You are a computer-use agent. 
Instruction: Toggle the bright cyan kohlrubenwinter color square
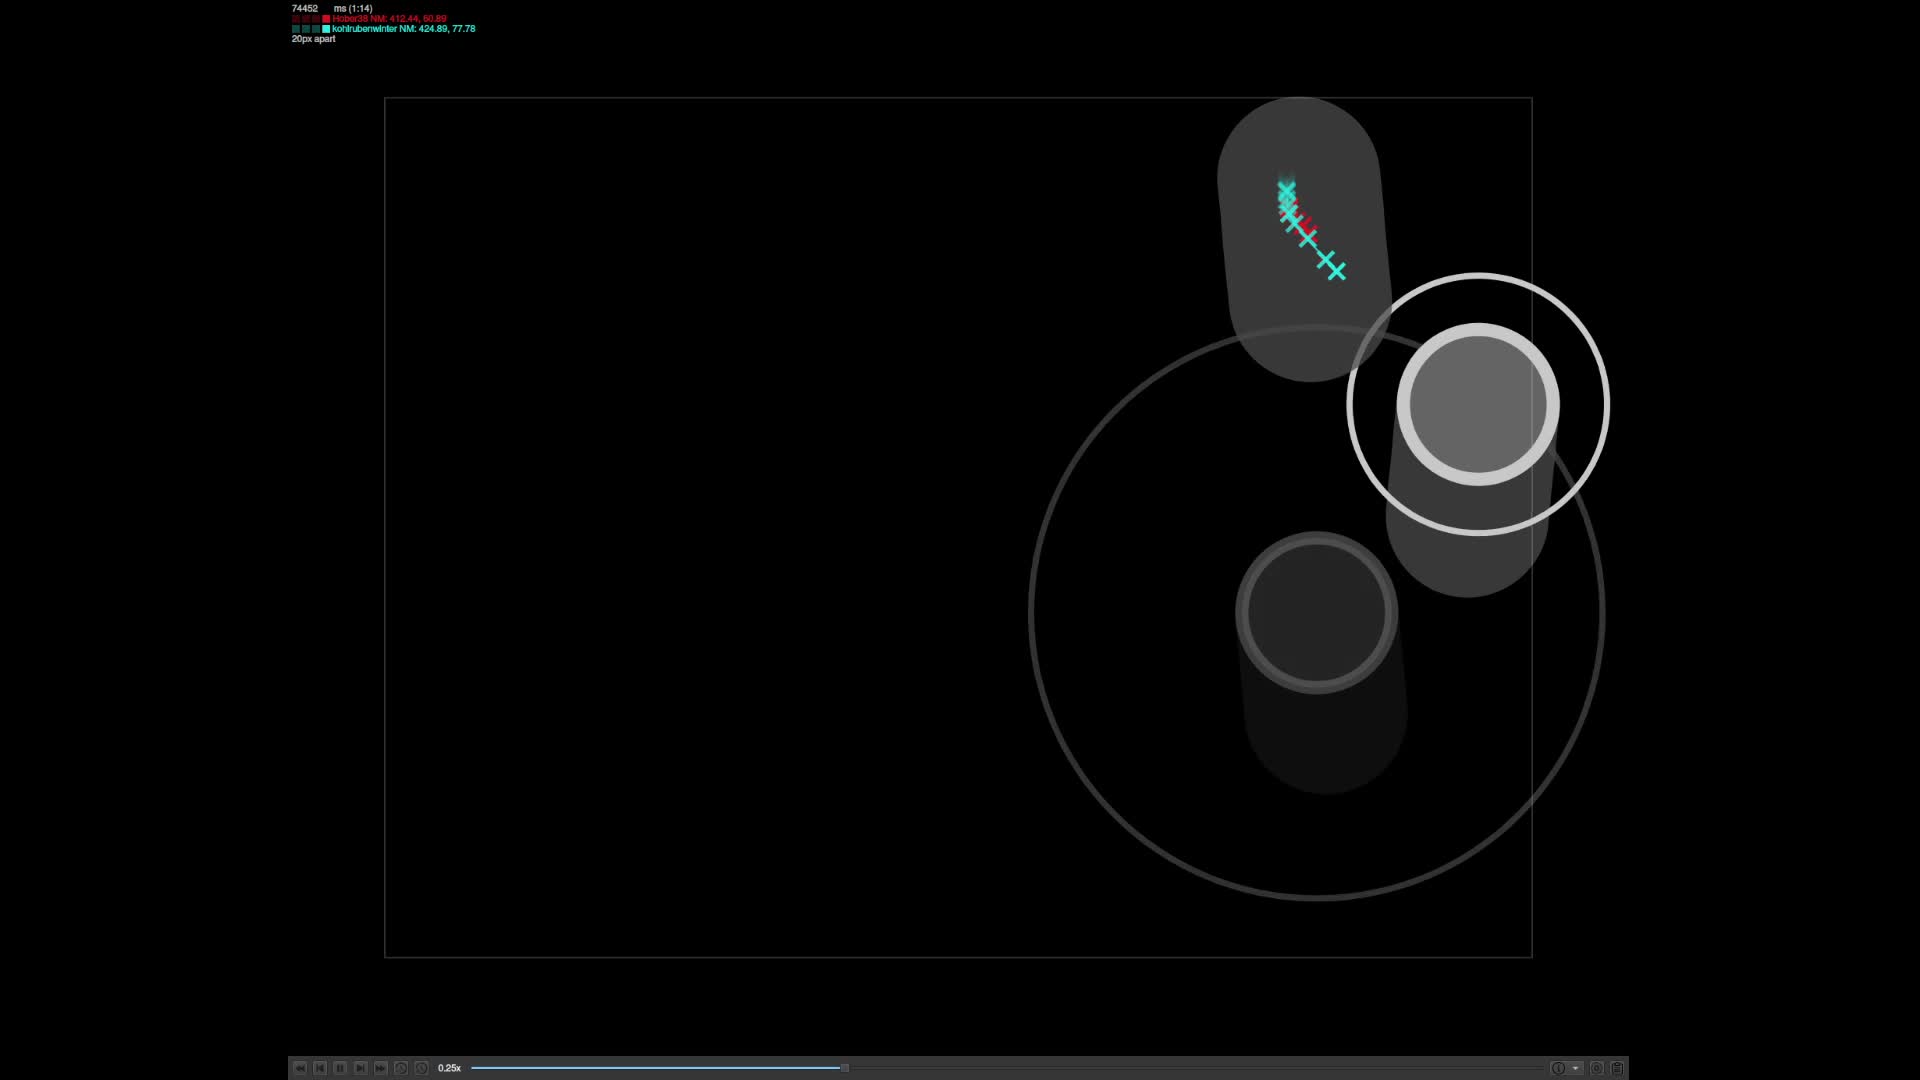point(326,29)
